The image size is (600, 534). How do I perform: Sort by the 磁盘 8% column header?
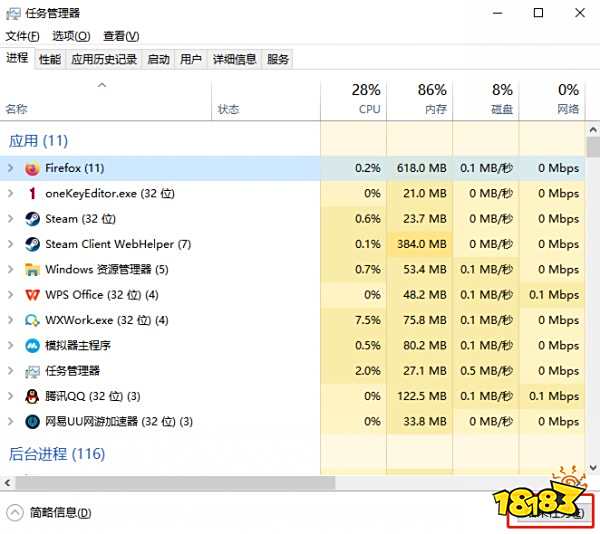pyautogui.click(x=486, y=100)
